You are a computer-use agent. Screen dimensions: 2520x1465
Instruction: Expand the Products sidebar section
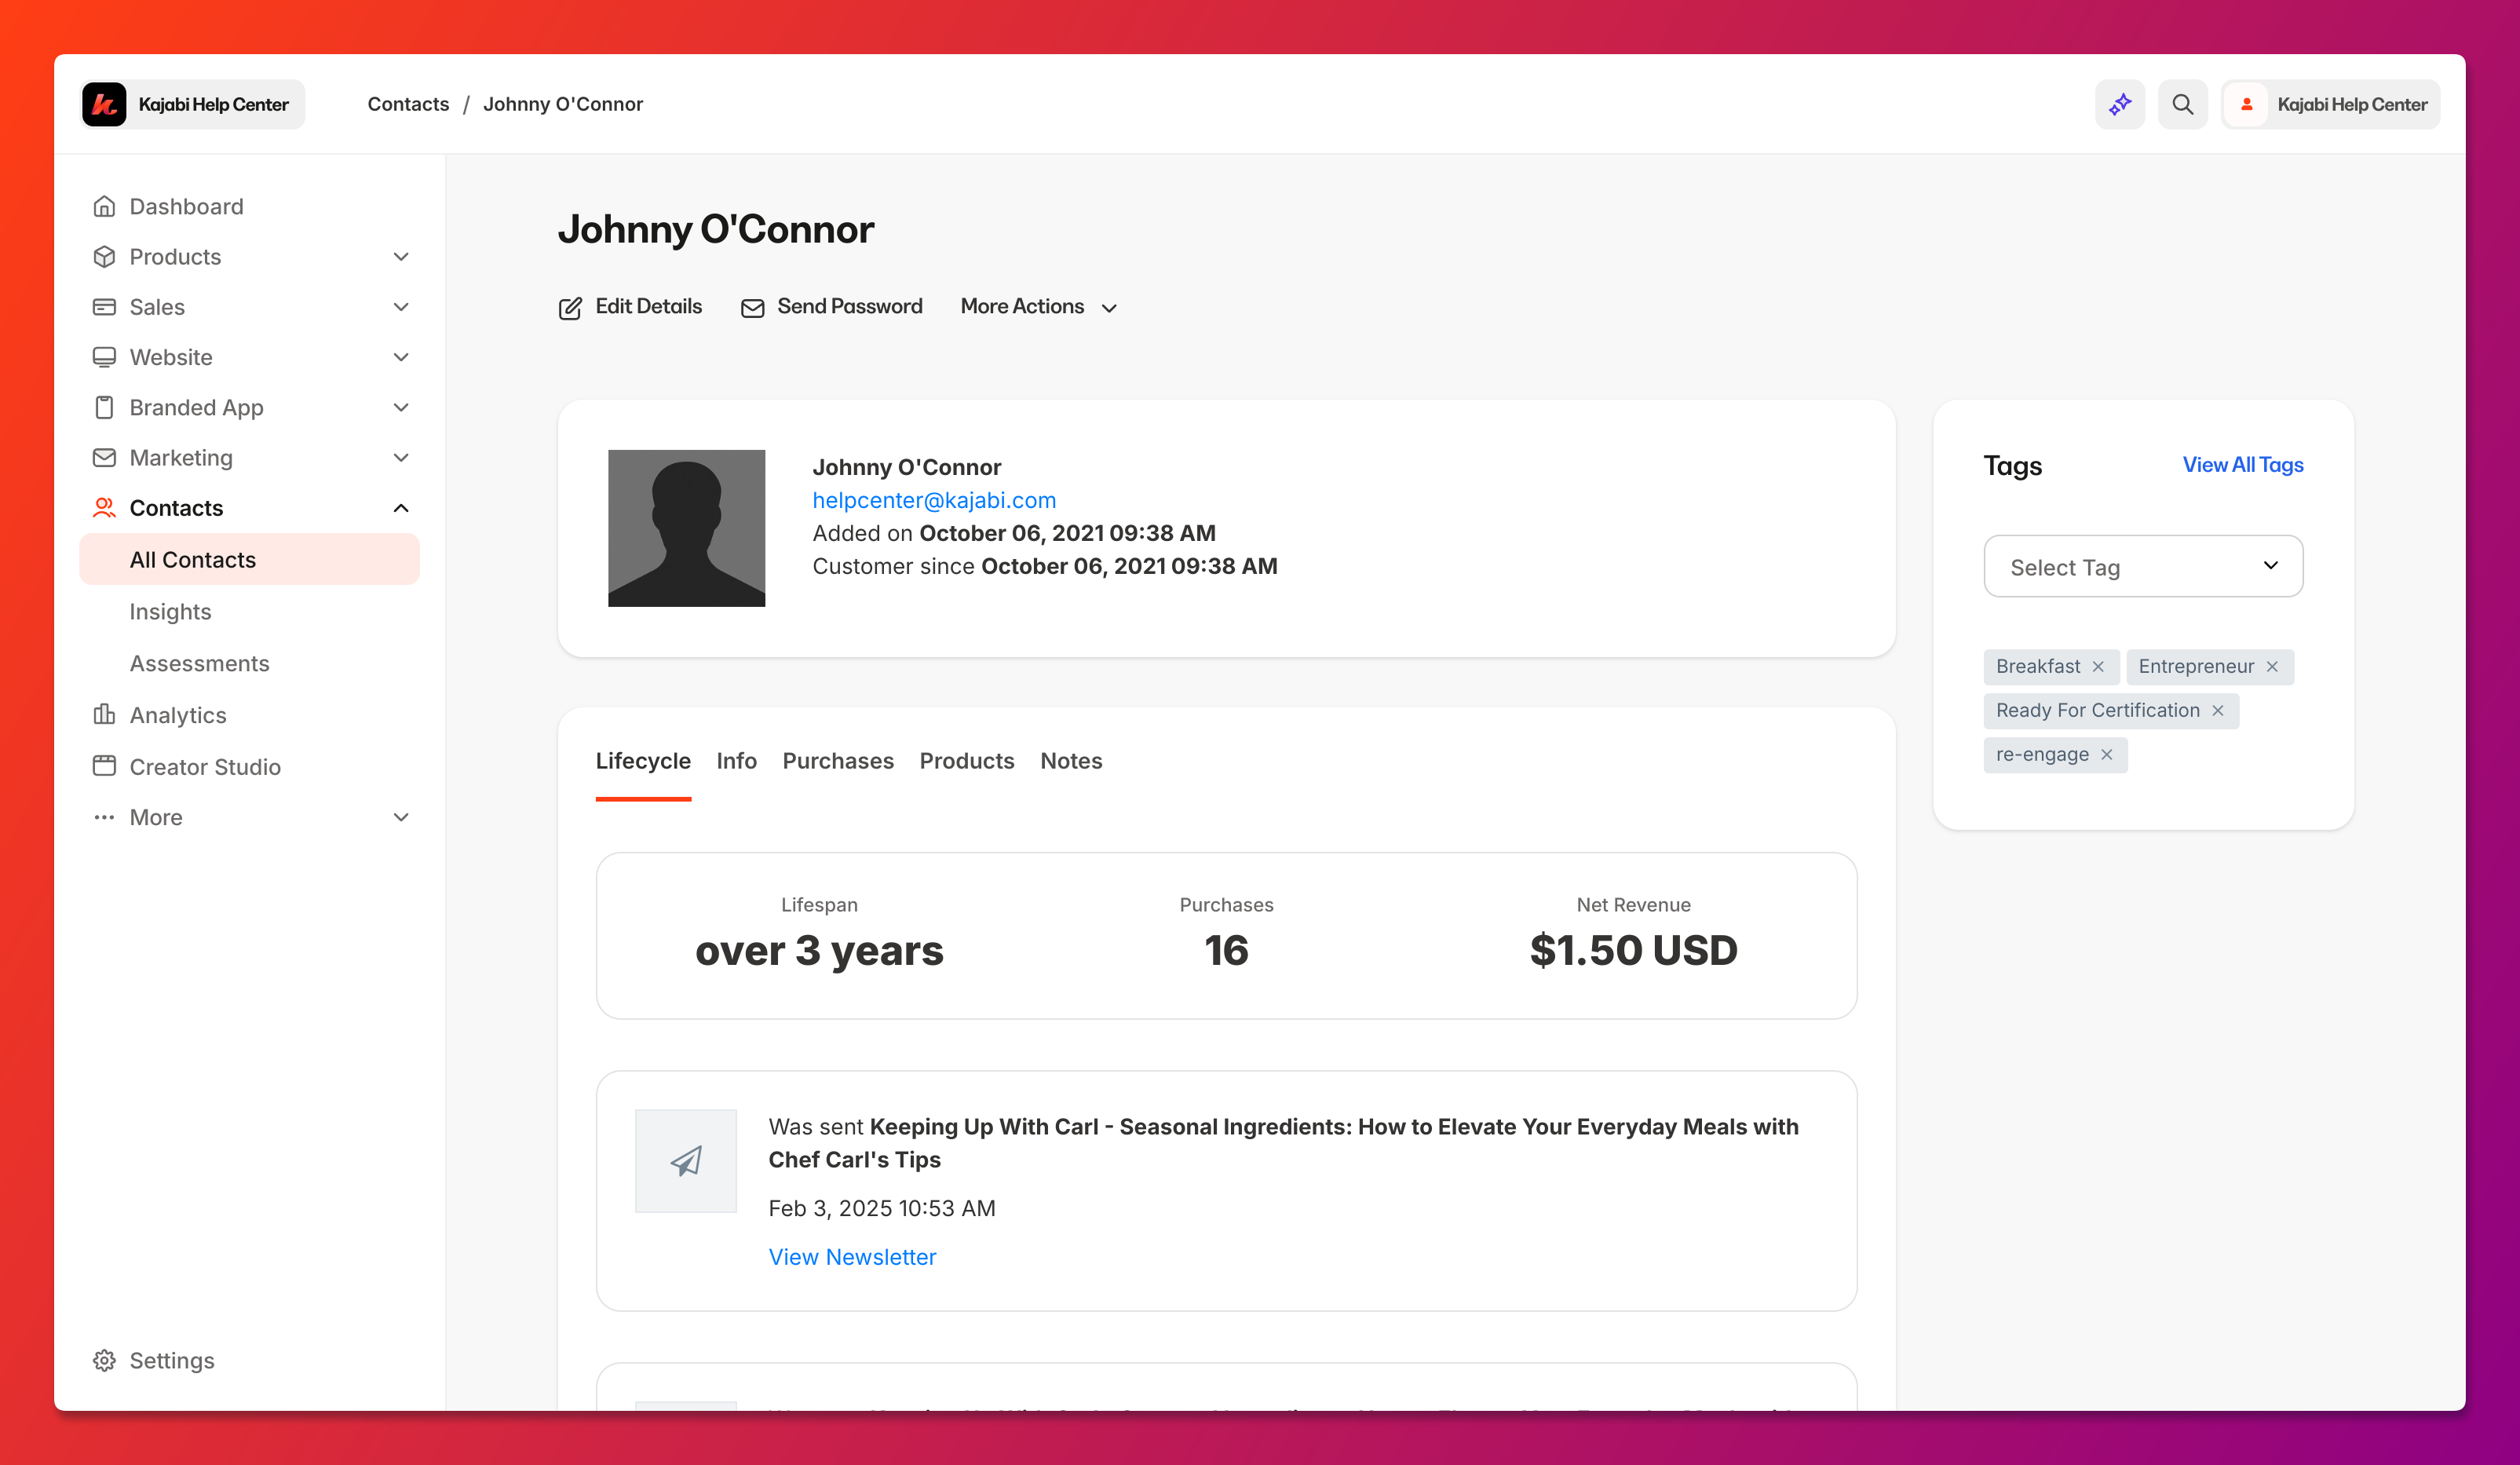(x=401, y=257)
